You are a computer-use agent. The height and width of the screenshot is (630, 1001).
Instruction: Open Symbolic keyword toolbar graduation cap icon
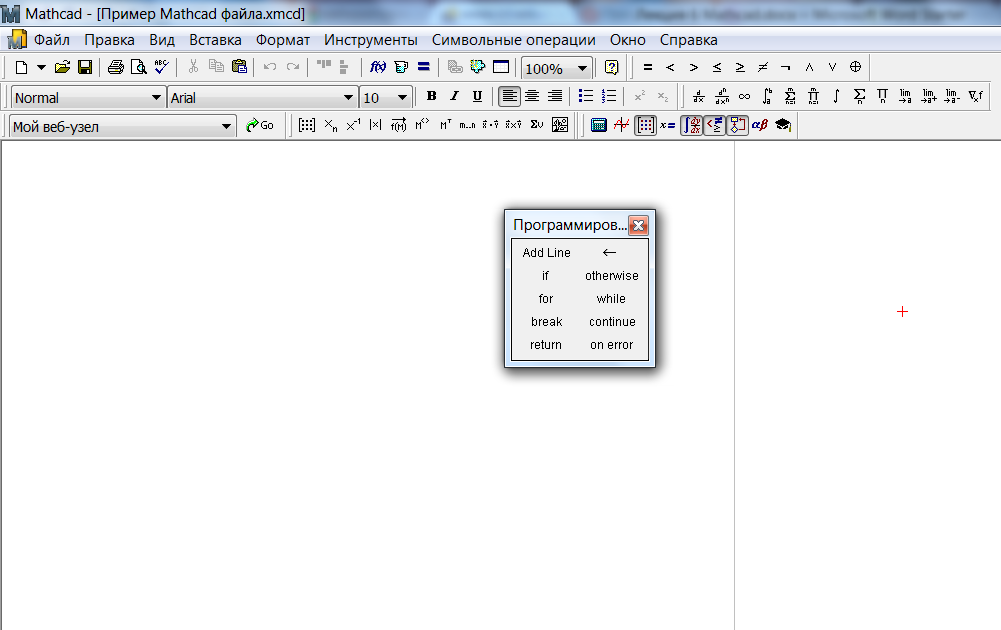click(x=783, y=125)
